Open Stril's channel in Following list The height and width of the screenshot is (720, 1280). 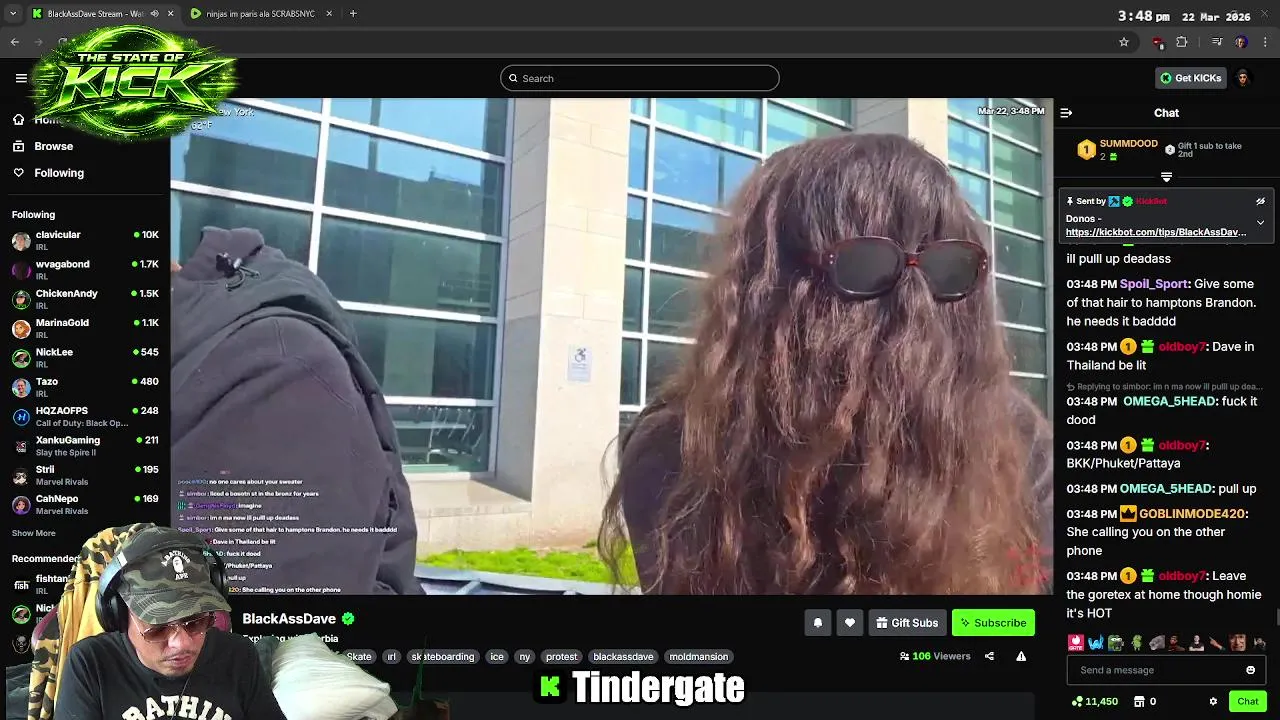pos(85,475)
